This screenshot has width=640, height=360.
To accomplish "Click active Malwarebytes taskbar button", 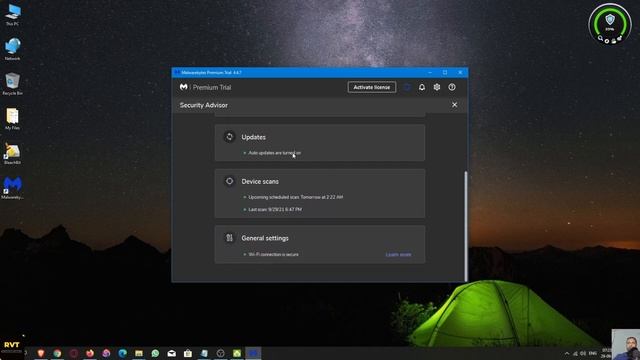I will (x=253, y=353).
